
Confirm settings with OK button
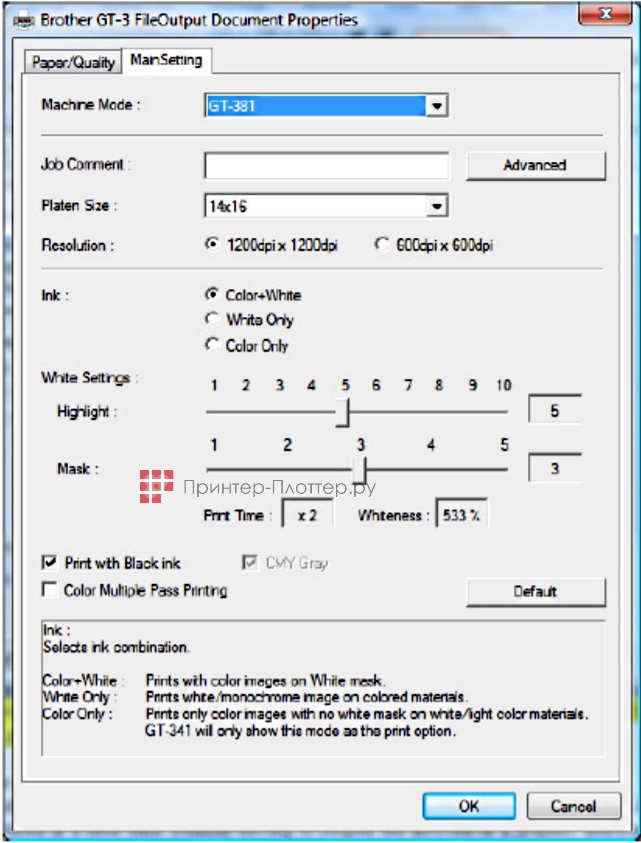point(468,806)
